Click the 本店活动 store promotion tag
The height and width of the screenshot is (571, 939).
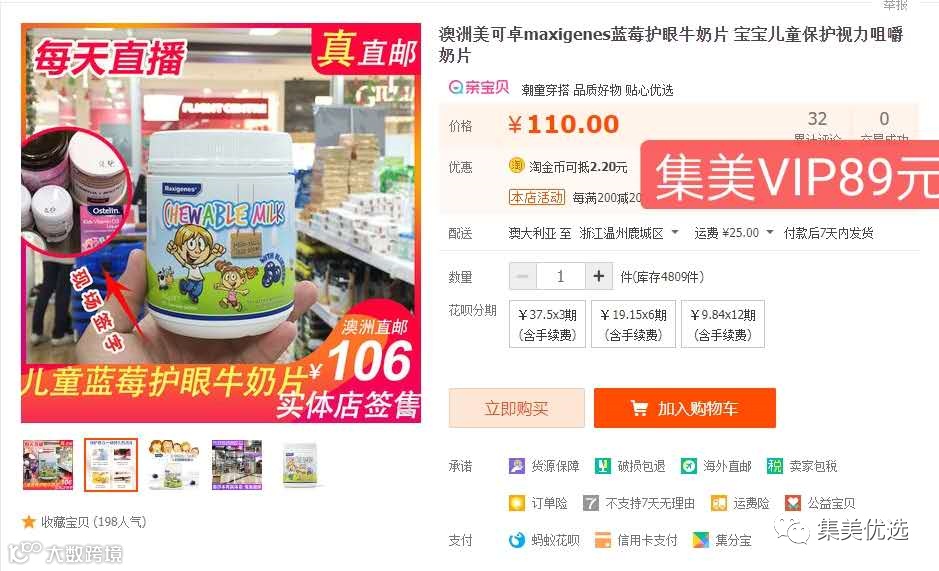[537, 197]
